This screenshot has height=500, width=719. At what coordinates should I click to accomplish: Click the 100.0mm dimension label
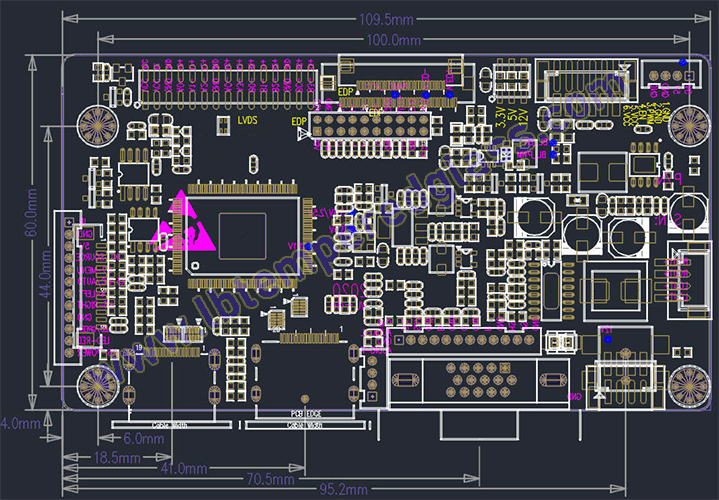393,40
